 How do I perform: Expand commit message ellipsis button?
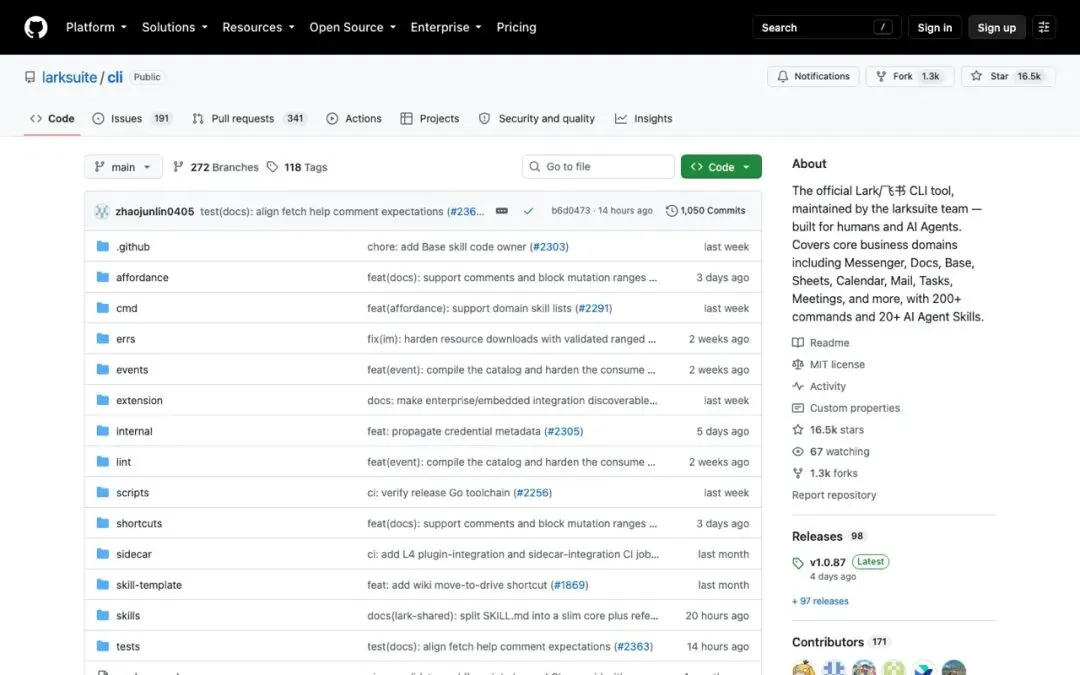coord(501,211)
